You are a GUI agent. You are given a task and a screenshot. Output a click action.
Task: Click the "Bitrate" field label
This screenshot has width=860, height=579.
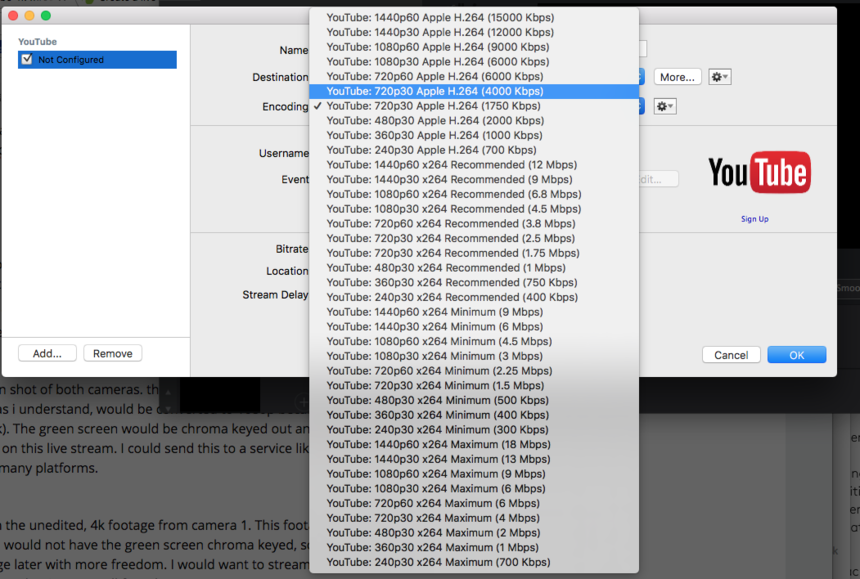[x=292, y=249]
